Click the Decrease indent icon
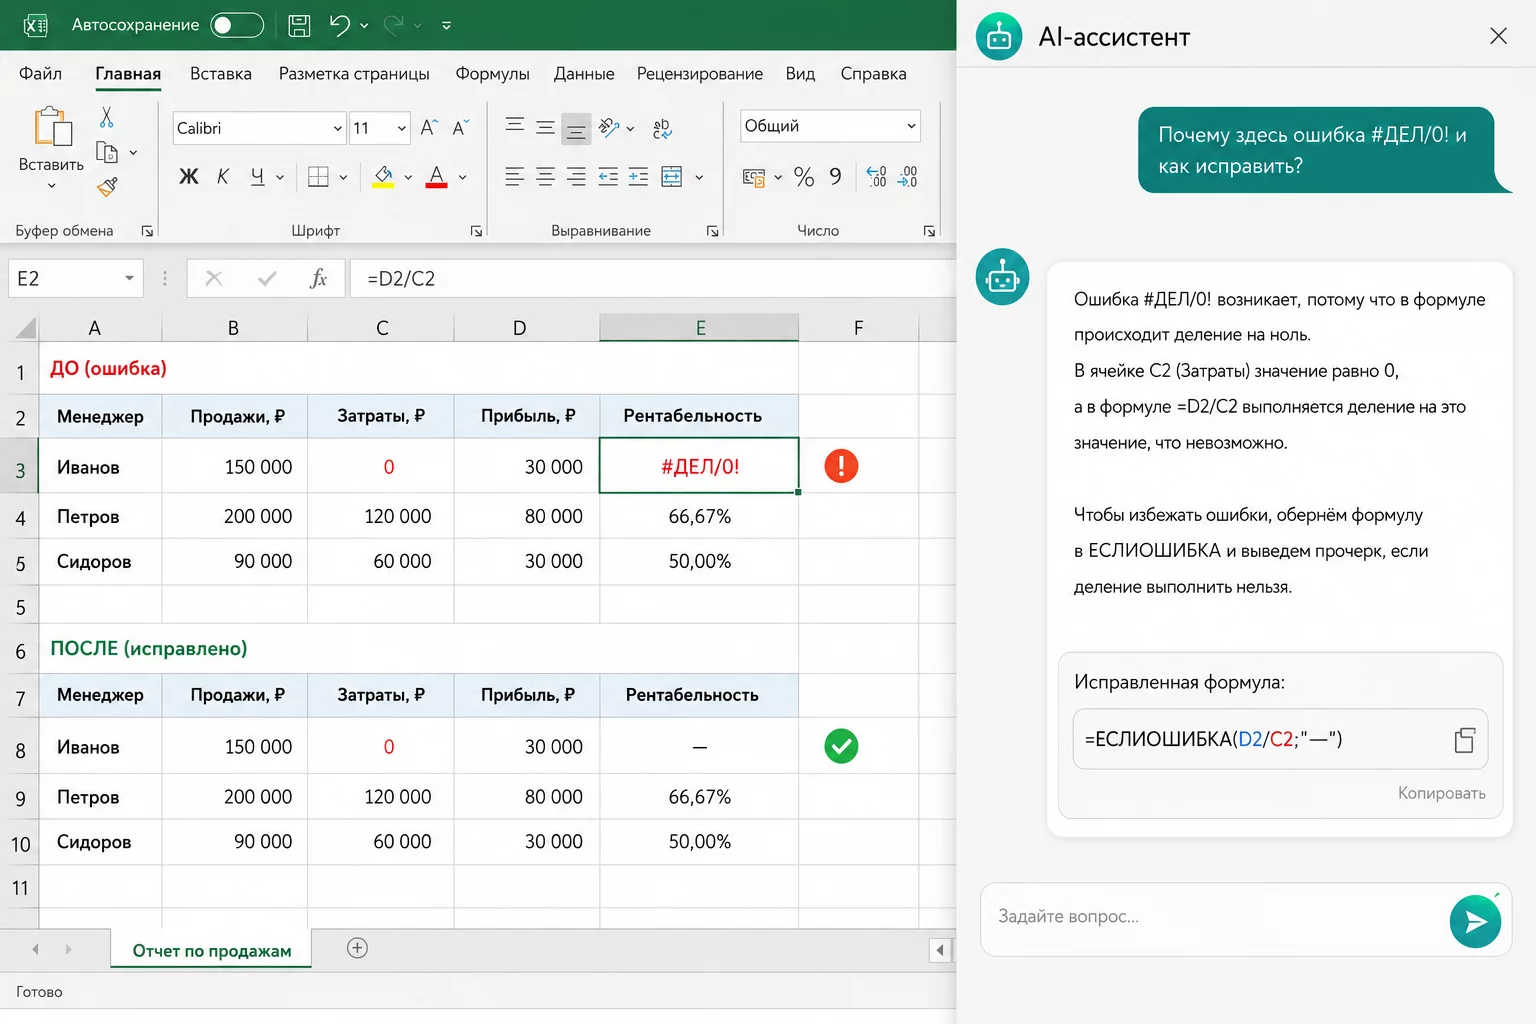This screenshot has width=1536, height=1024. coord(608,177)
